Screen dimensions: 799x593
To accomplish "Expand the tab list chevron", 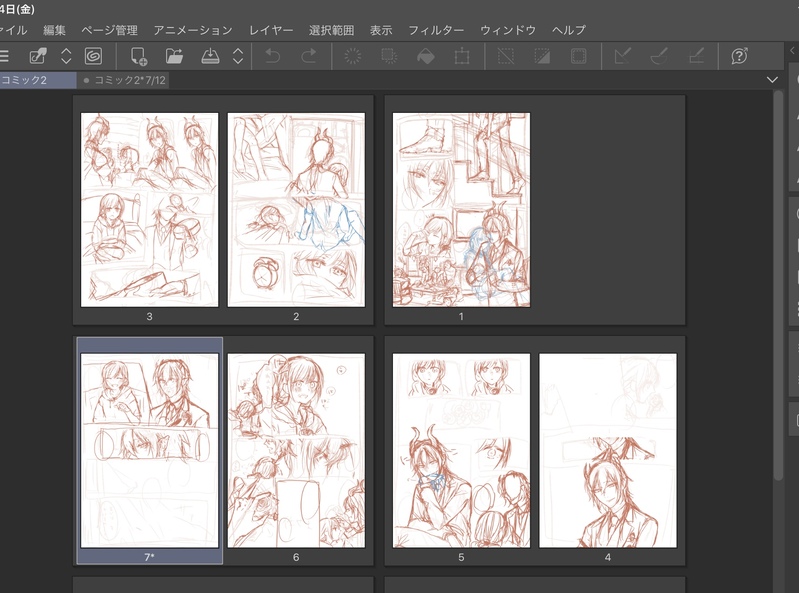I will 772,80.
